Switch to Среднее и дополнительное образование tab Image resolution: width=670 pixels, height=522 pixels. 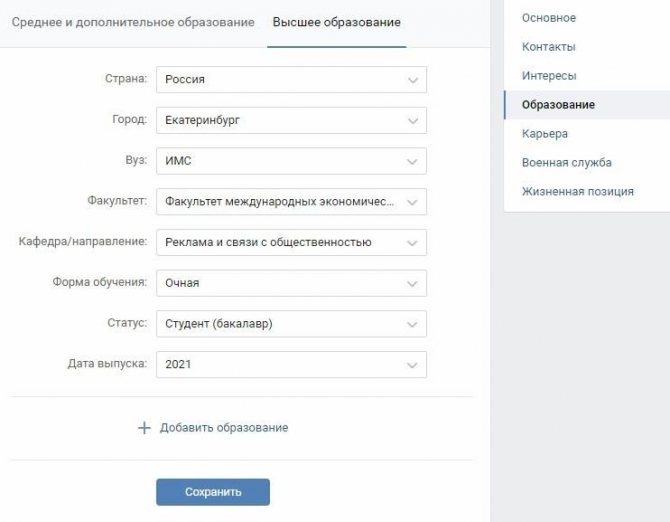click(133, 22)
